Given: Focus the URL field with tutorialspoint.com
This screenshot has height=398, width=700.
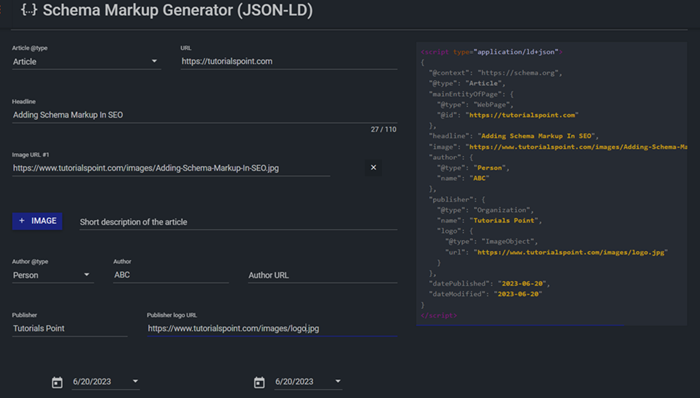Looking at the screenshot, I should 289,62.
